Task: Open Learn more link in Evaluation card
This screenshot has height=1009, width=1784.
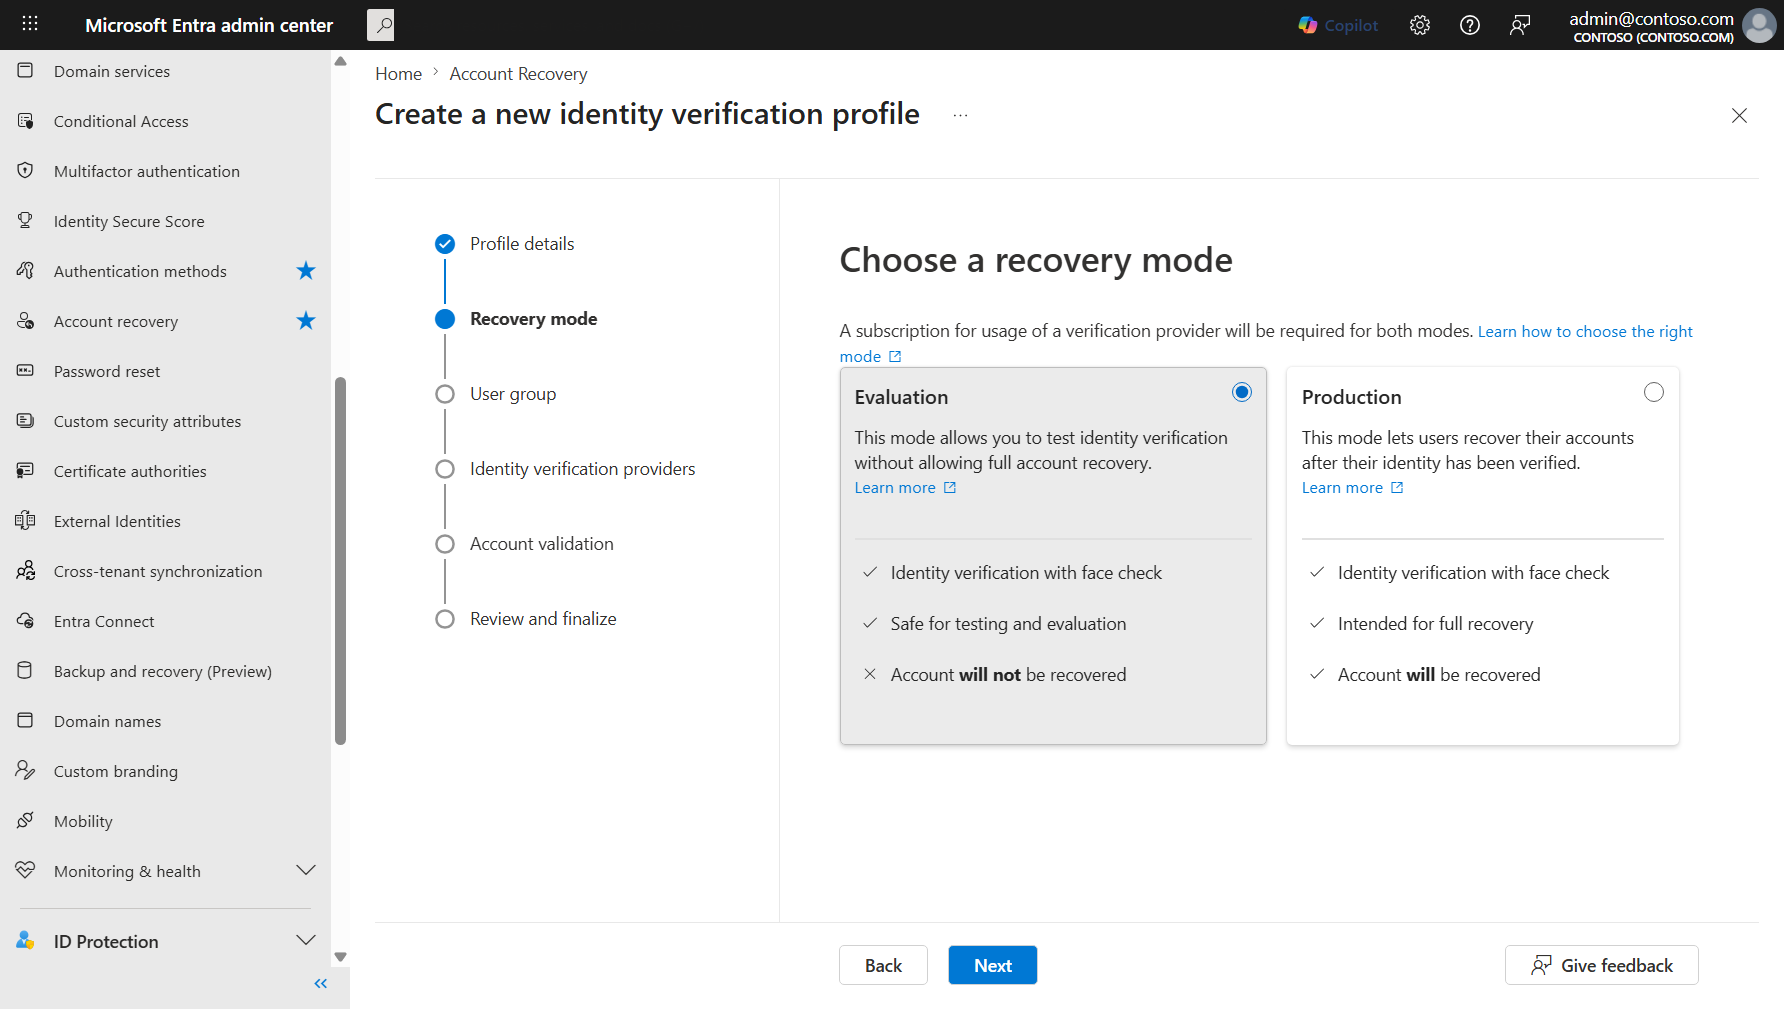Action: pos(905,488)
